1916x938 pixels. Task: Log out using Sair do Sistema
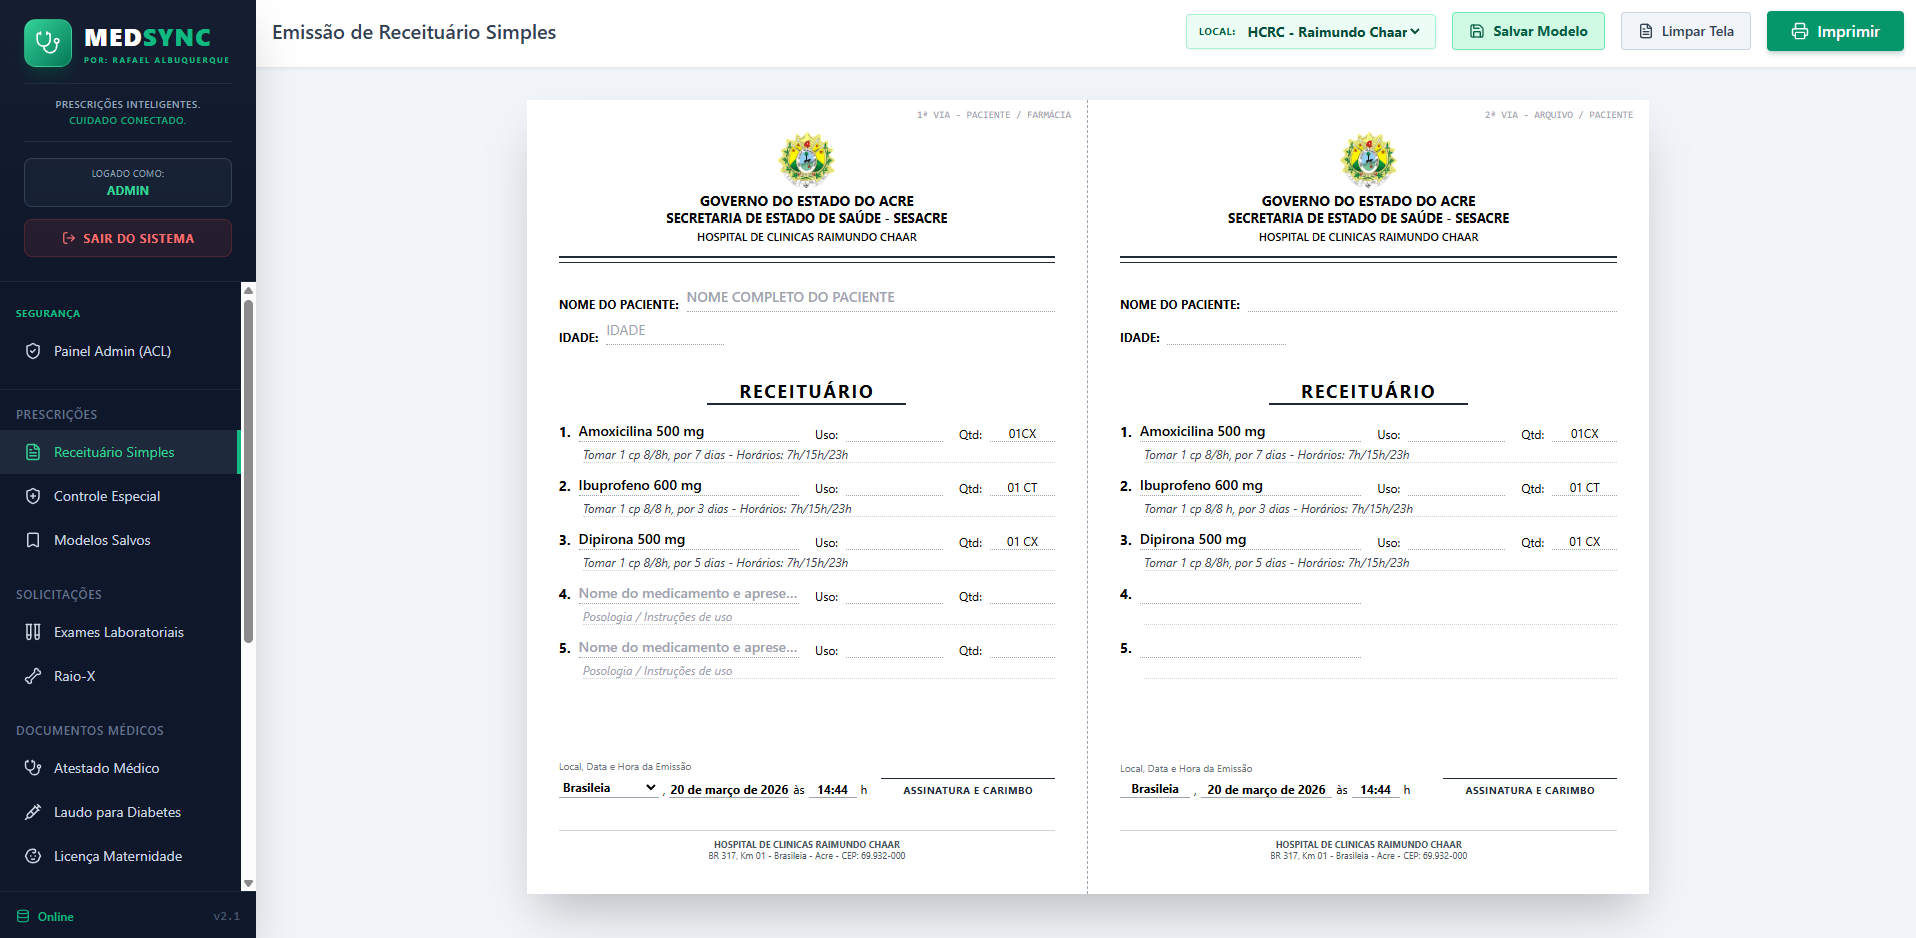[128, 238]
